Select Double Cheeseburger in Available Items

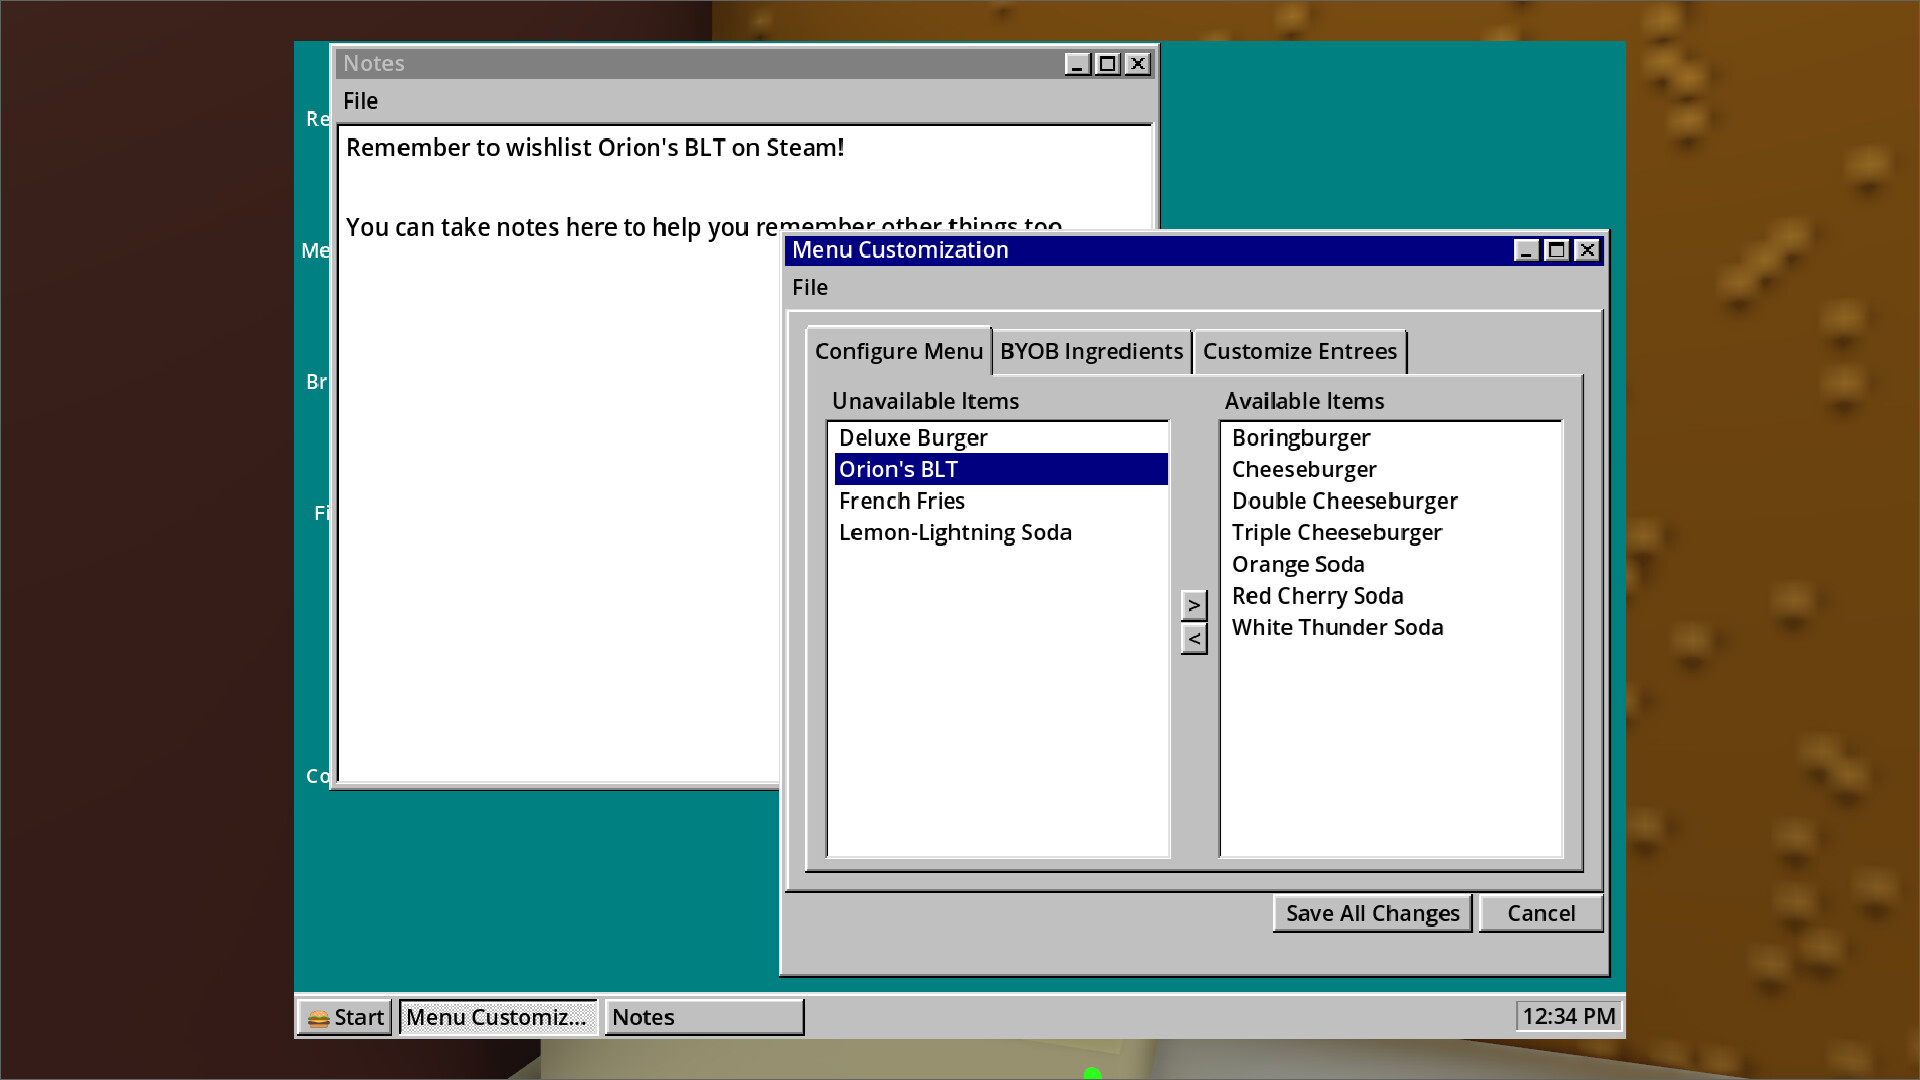[1392, 501]
